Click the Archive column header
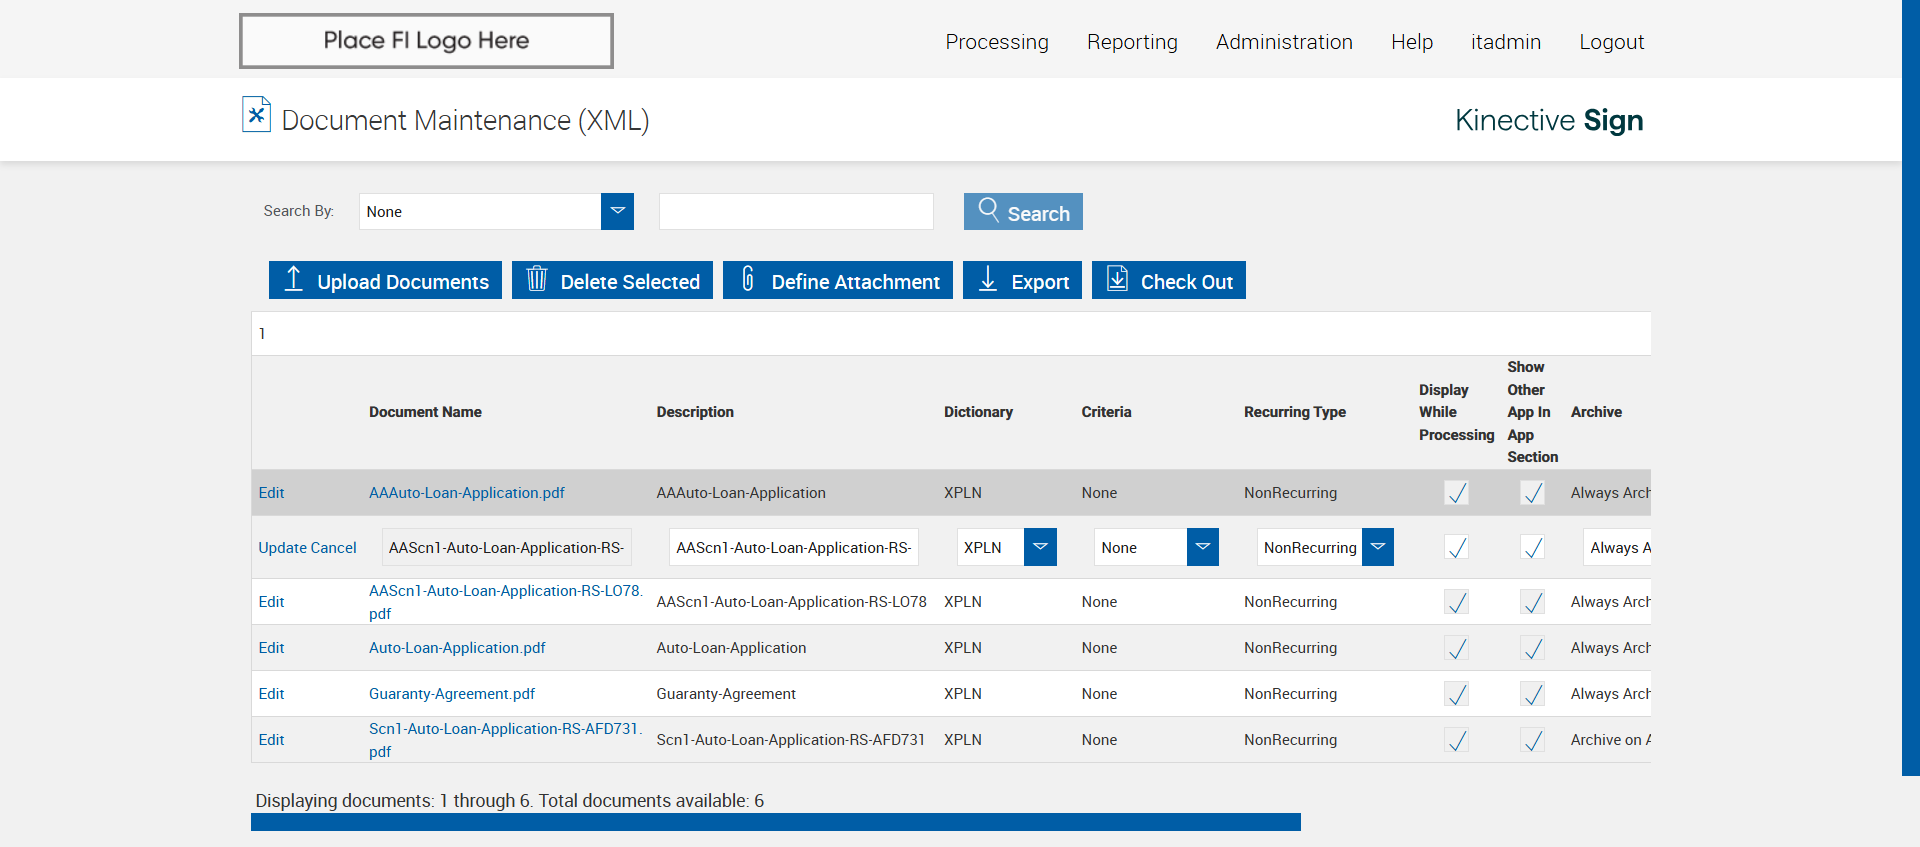 click(1596, 412)
